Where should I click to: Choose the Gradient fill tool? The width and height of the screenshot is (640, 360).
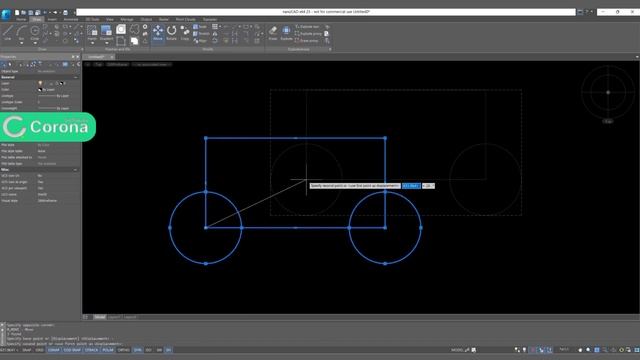(106, 31)
